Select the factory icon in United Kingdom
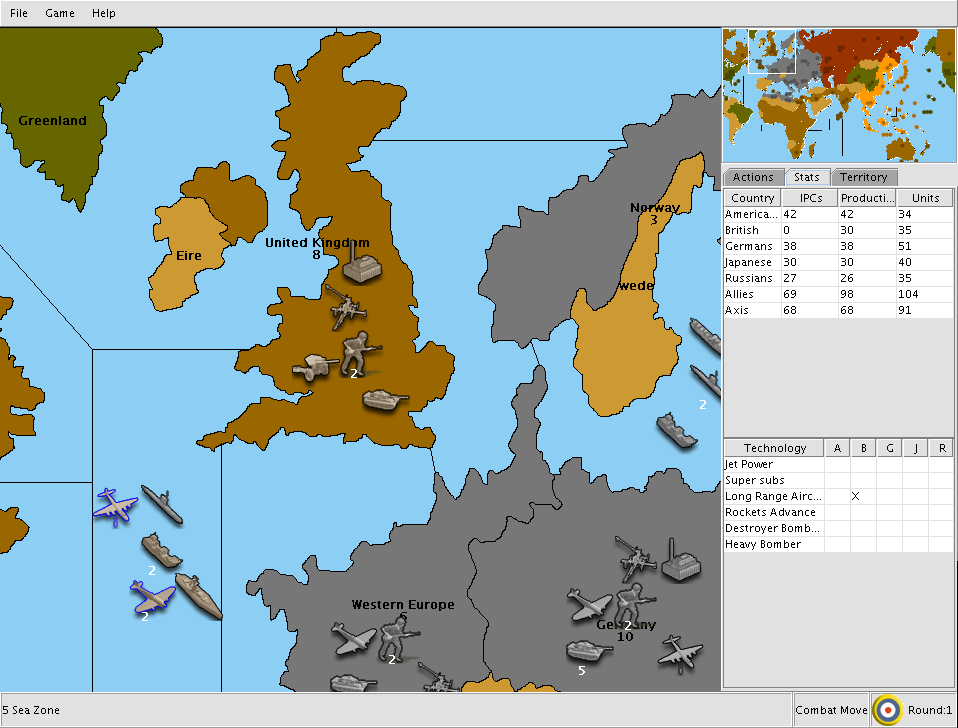 (x=362, y=264)
